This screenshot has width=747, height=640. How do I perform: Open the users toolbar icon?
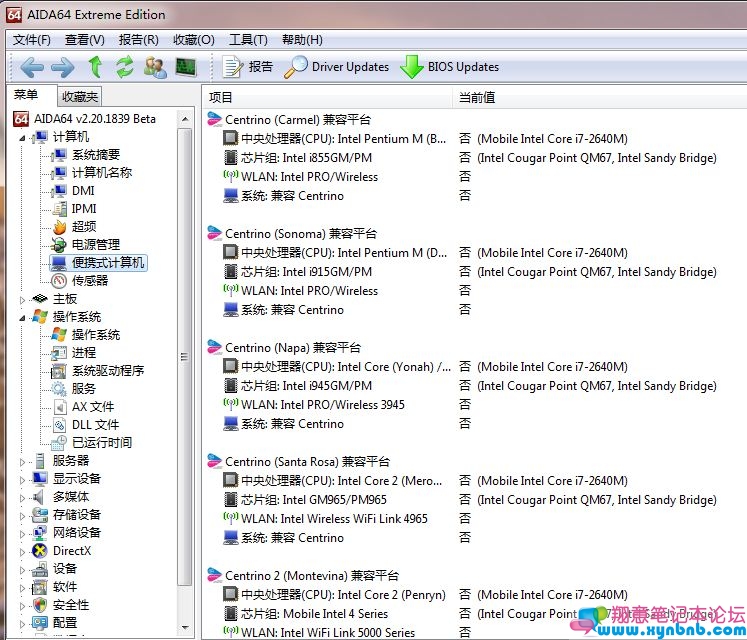click(x=155, y=67)
